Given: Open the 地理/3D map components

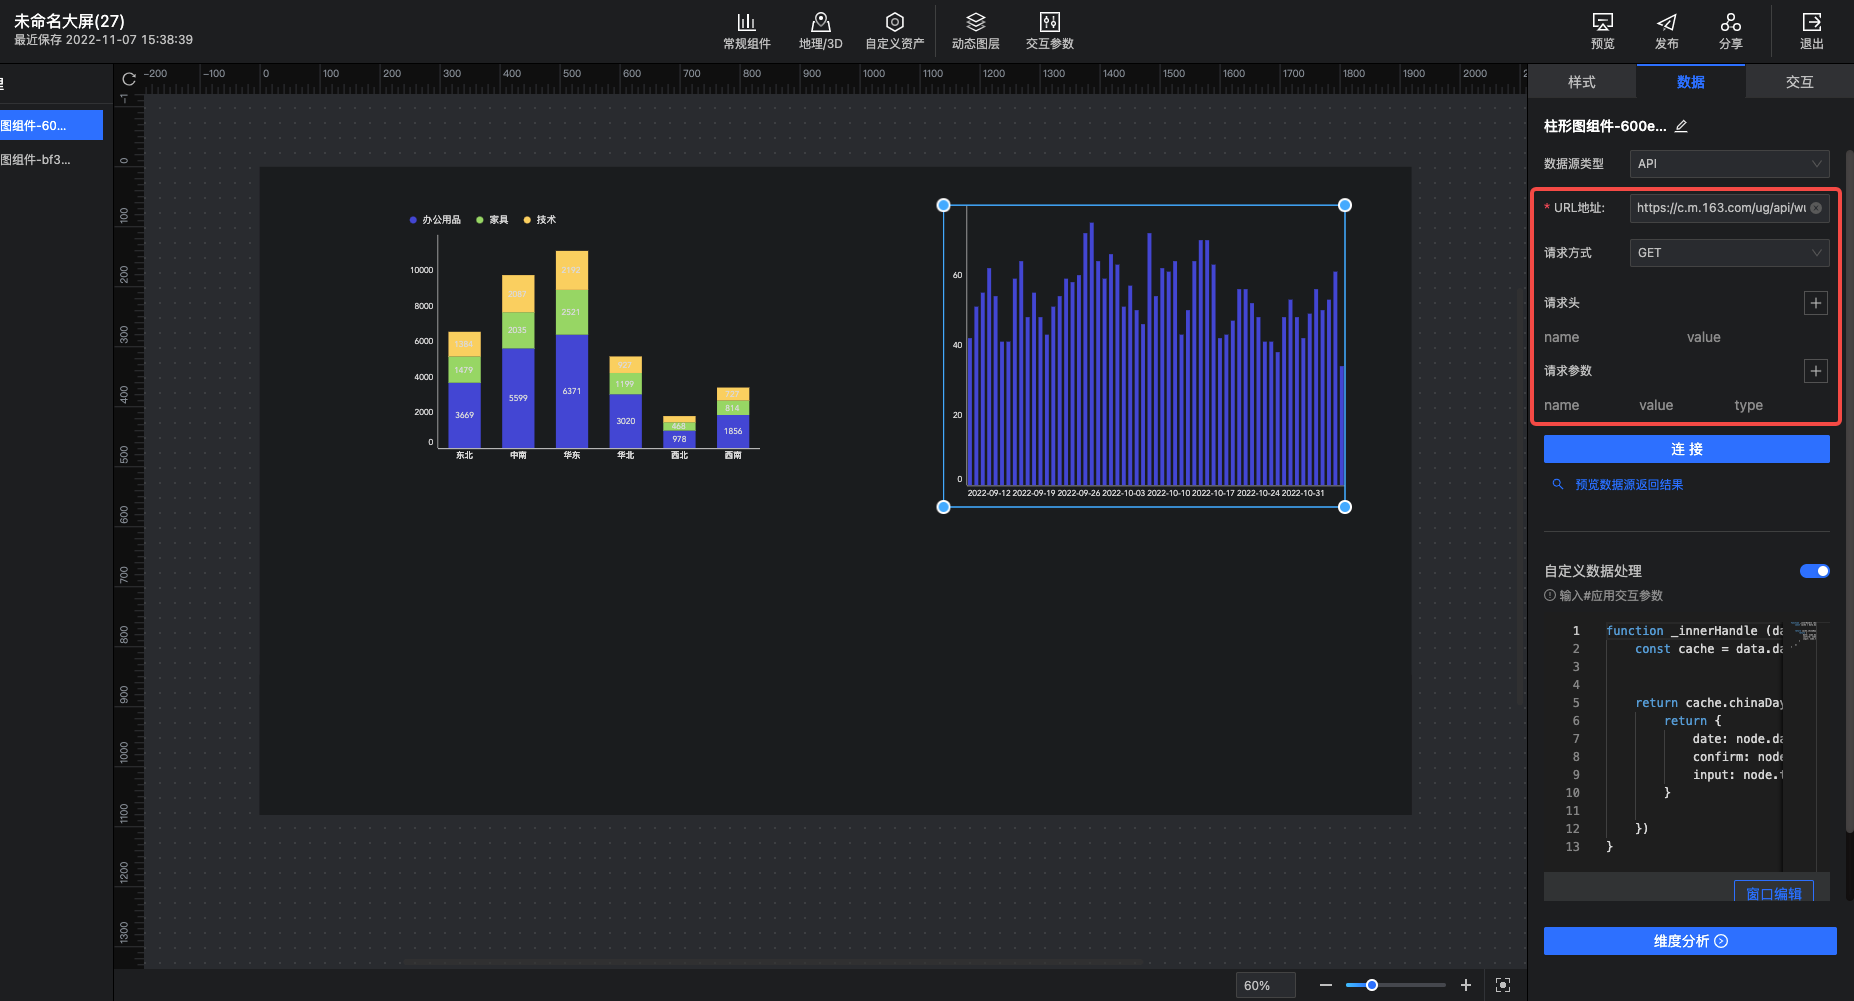Looking at the screenshot, I should point(820,23).
